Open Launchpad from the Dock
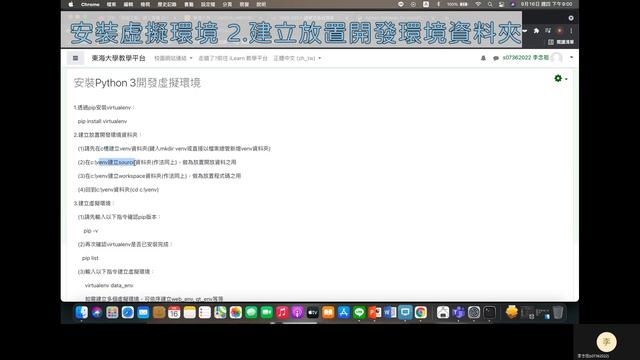The height and width of the screenshot is (360, 640). [112, 313]
